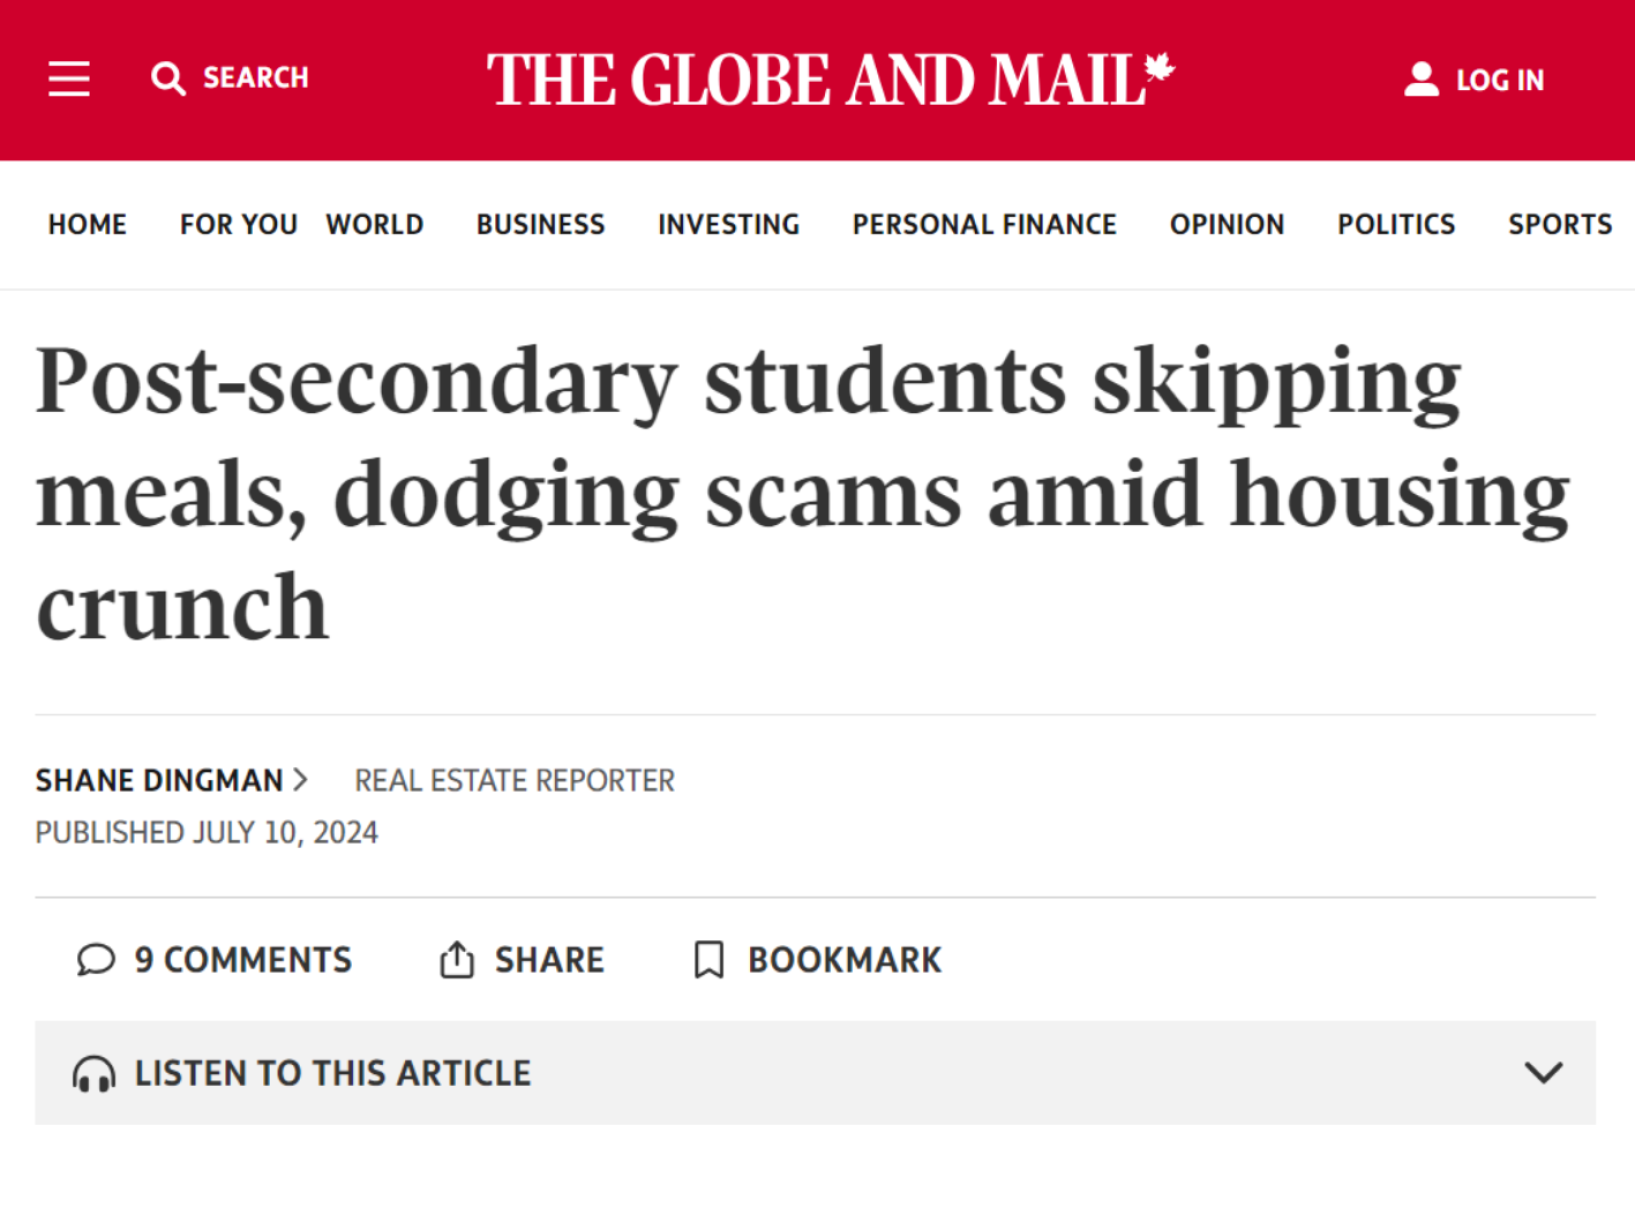
Task: Click the search magnifier icon
Action: pos(168,78)
